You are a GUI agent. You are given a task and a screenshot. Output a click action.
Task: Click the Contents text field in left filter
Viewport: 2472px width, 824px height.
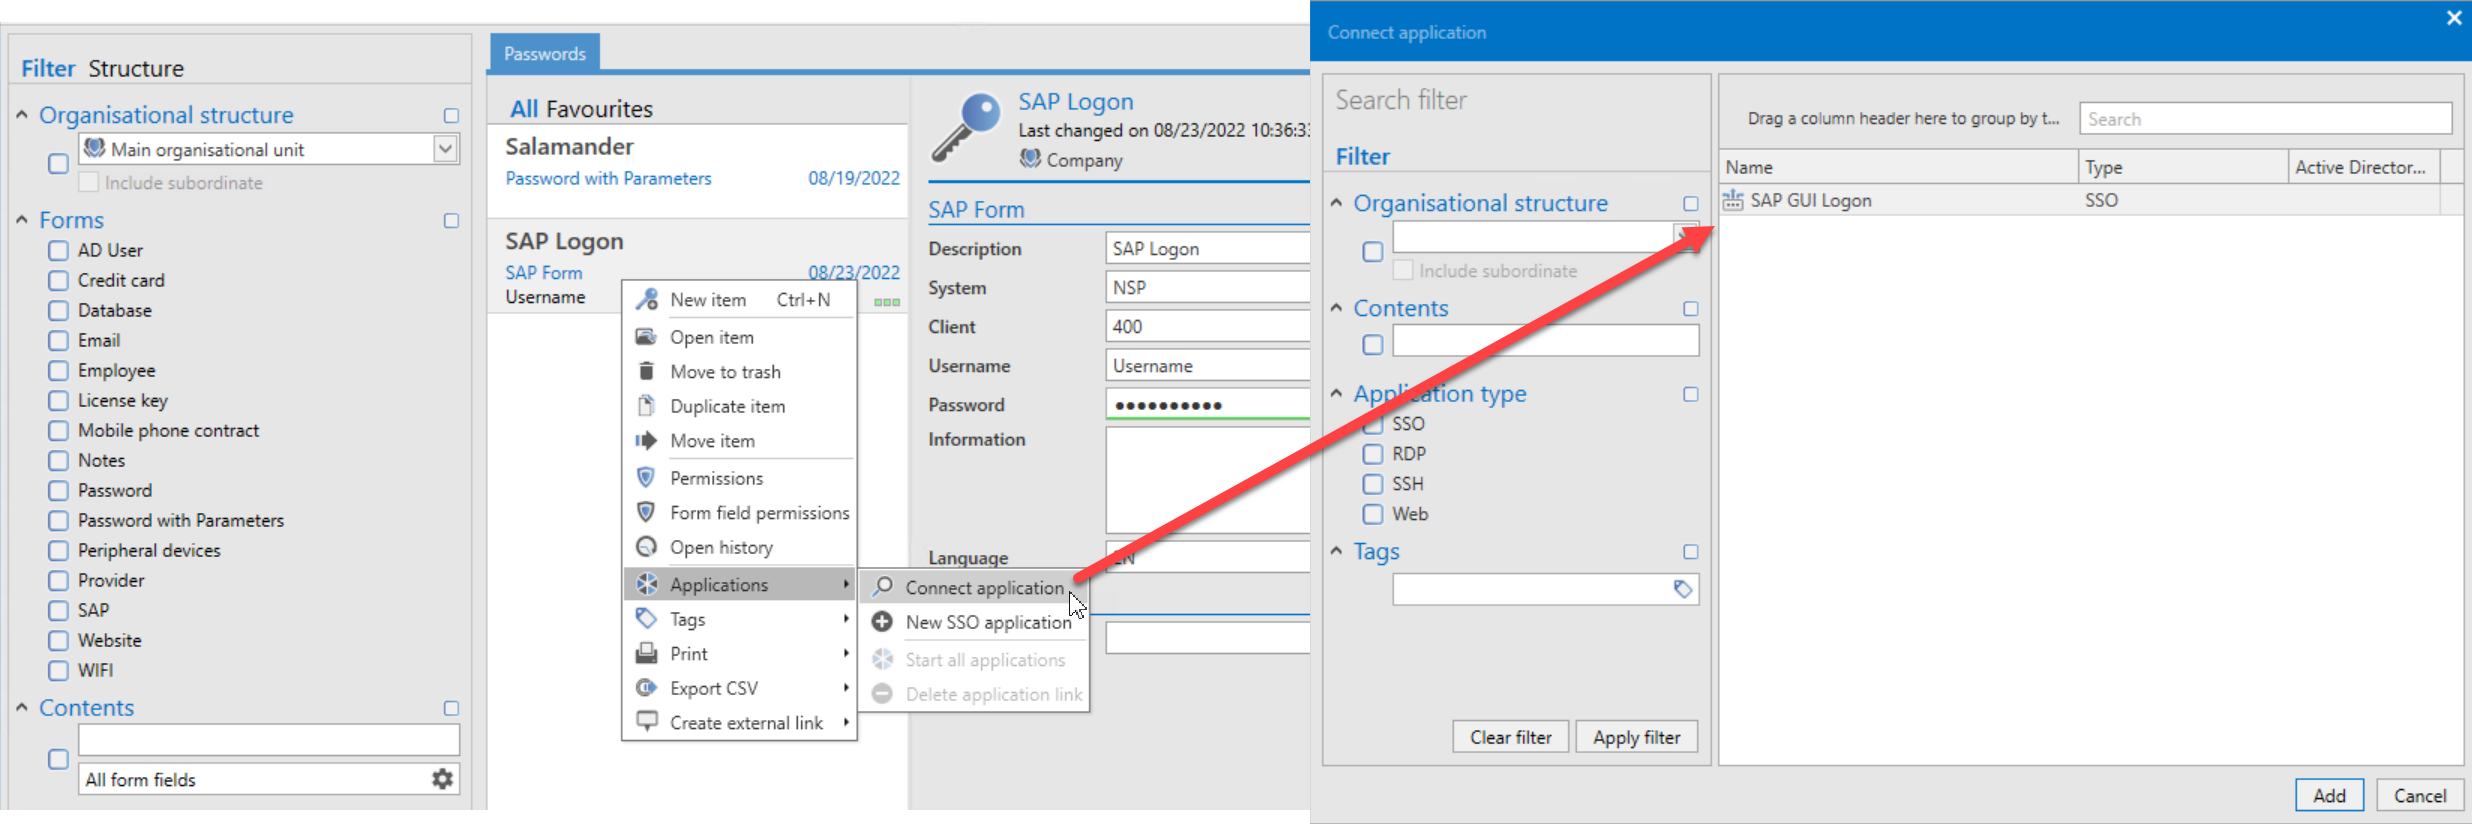coord(269,740)
